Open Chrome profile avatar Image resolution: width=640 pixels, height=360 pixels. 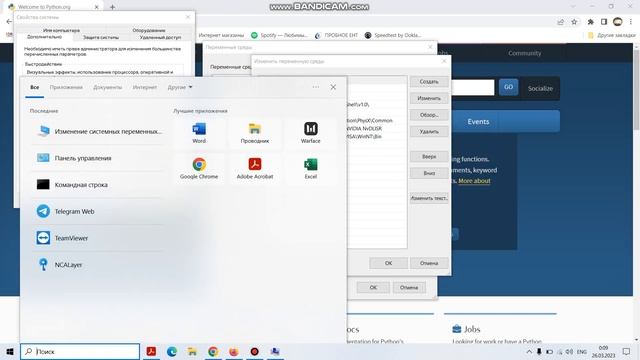(x=618, y=22)
